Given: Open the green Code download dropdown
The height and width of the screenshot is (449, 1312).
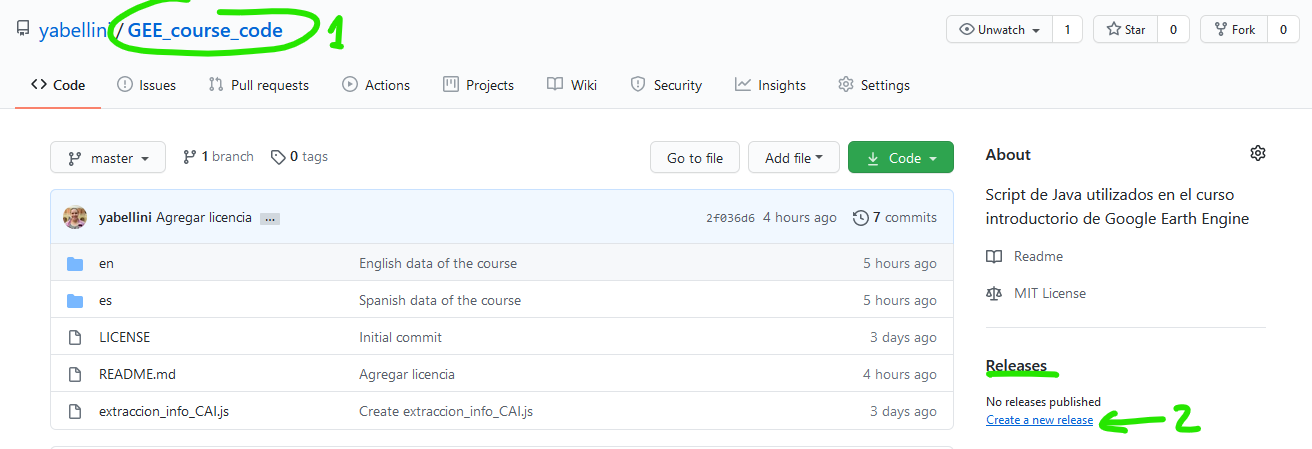Looking at the screenshot, I should click(x=901, y=158).
